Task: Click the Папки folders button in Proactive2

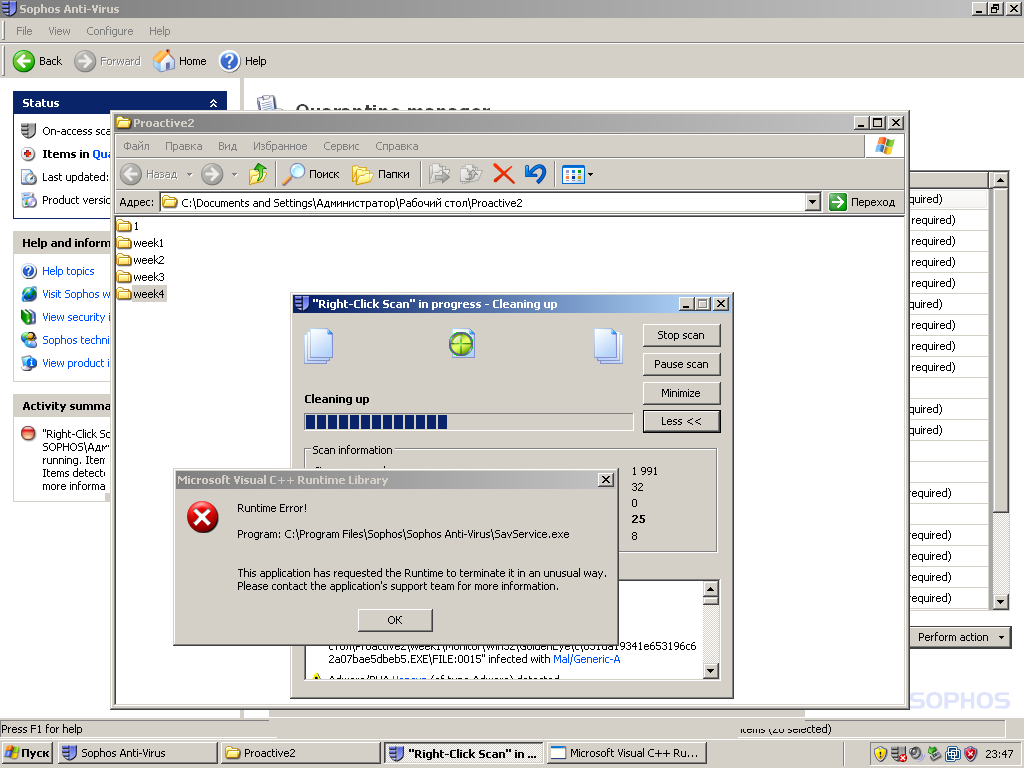Action: pyautogui.click(x=381, y=174)
